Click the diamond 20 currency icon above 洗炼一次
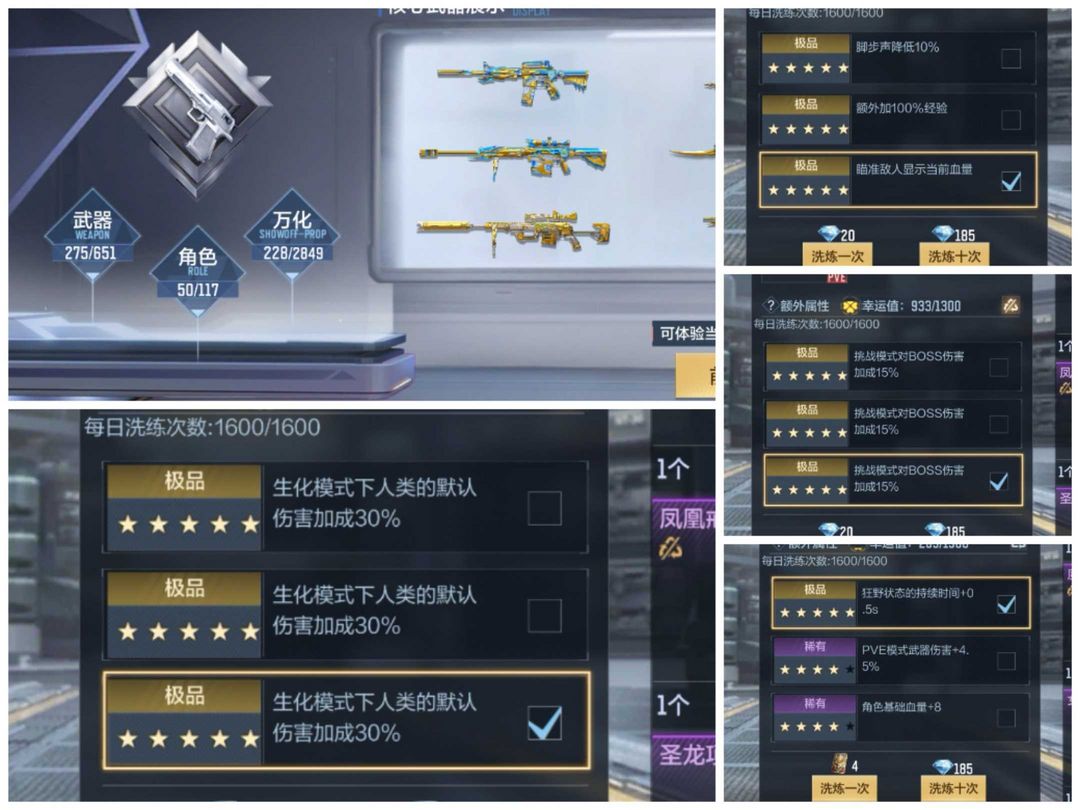The image size is (1080, 810). (x=827, y=233)
